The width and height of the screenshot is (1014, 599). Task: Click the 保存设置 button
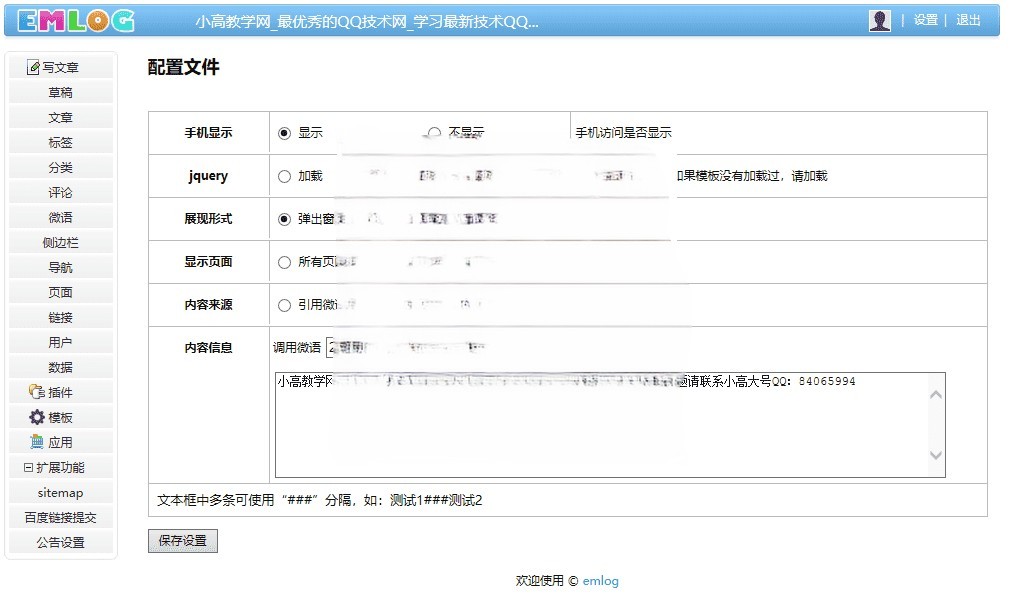(x=183, y=541)
